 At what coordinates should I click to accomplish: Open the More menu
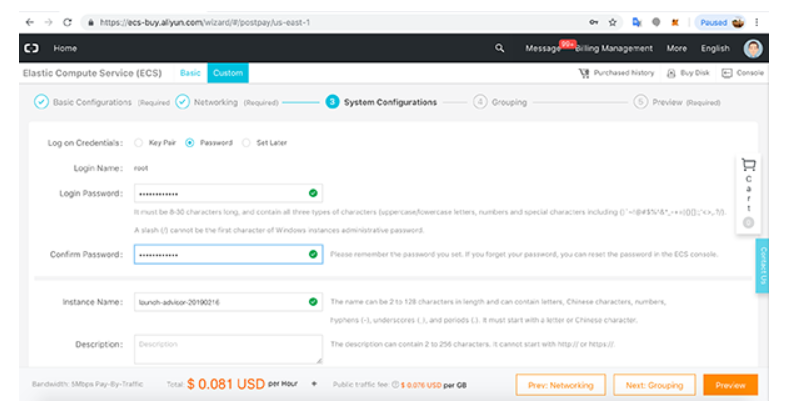(677, 48)
